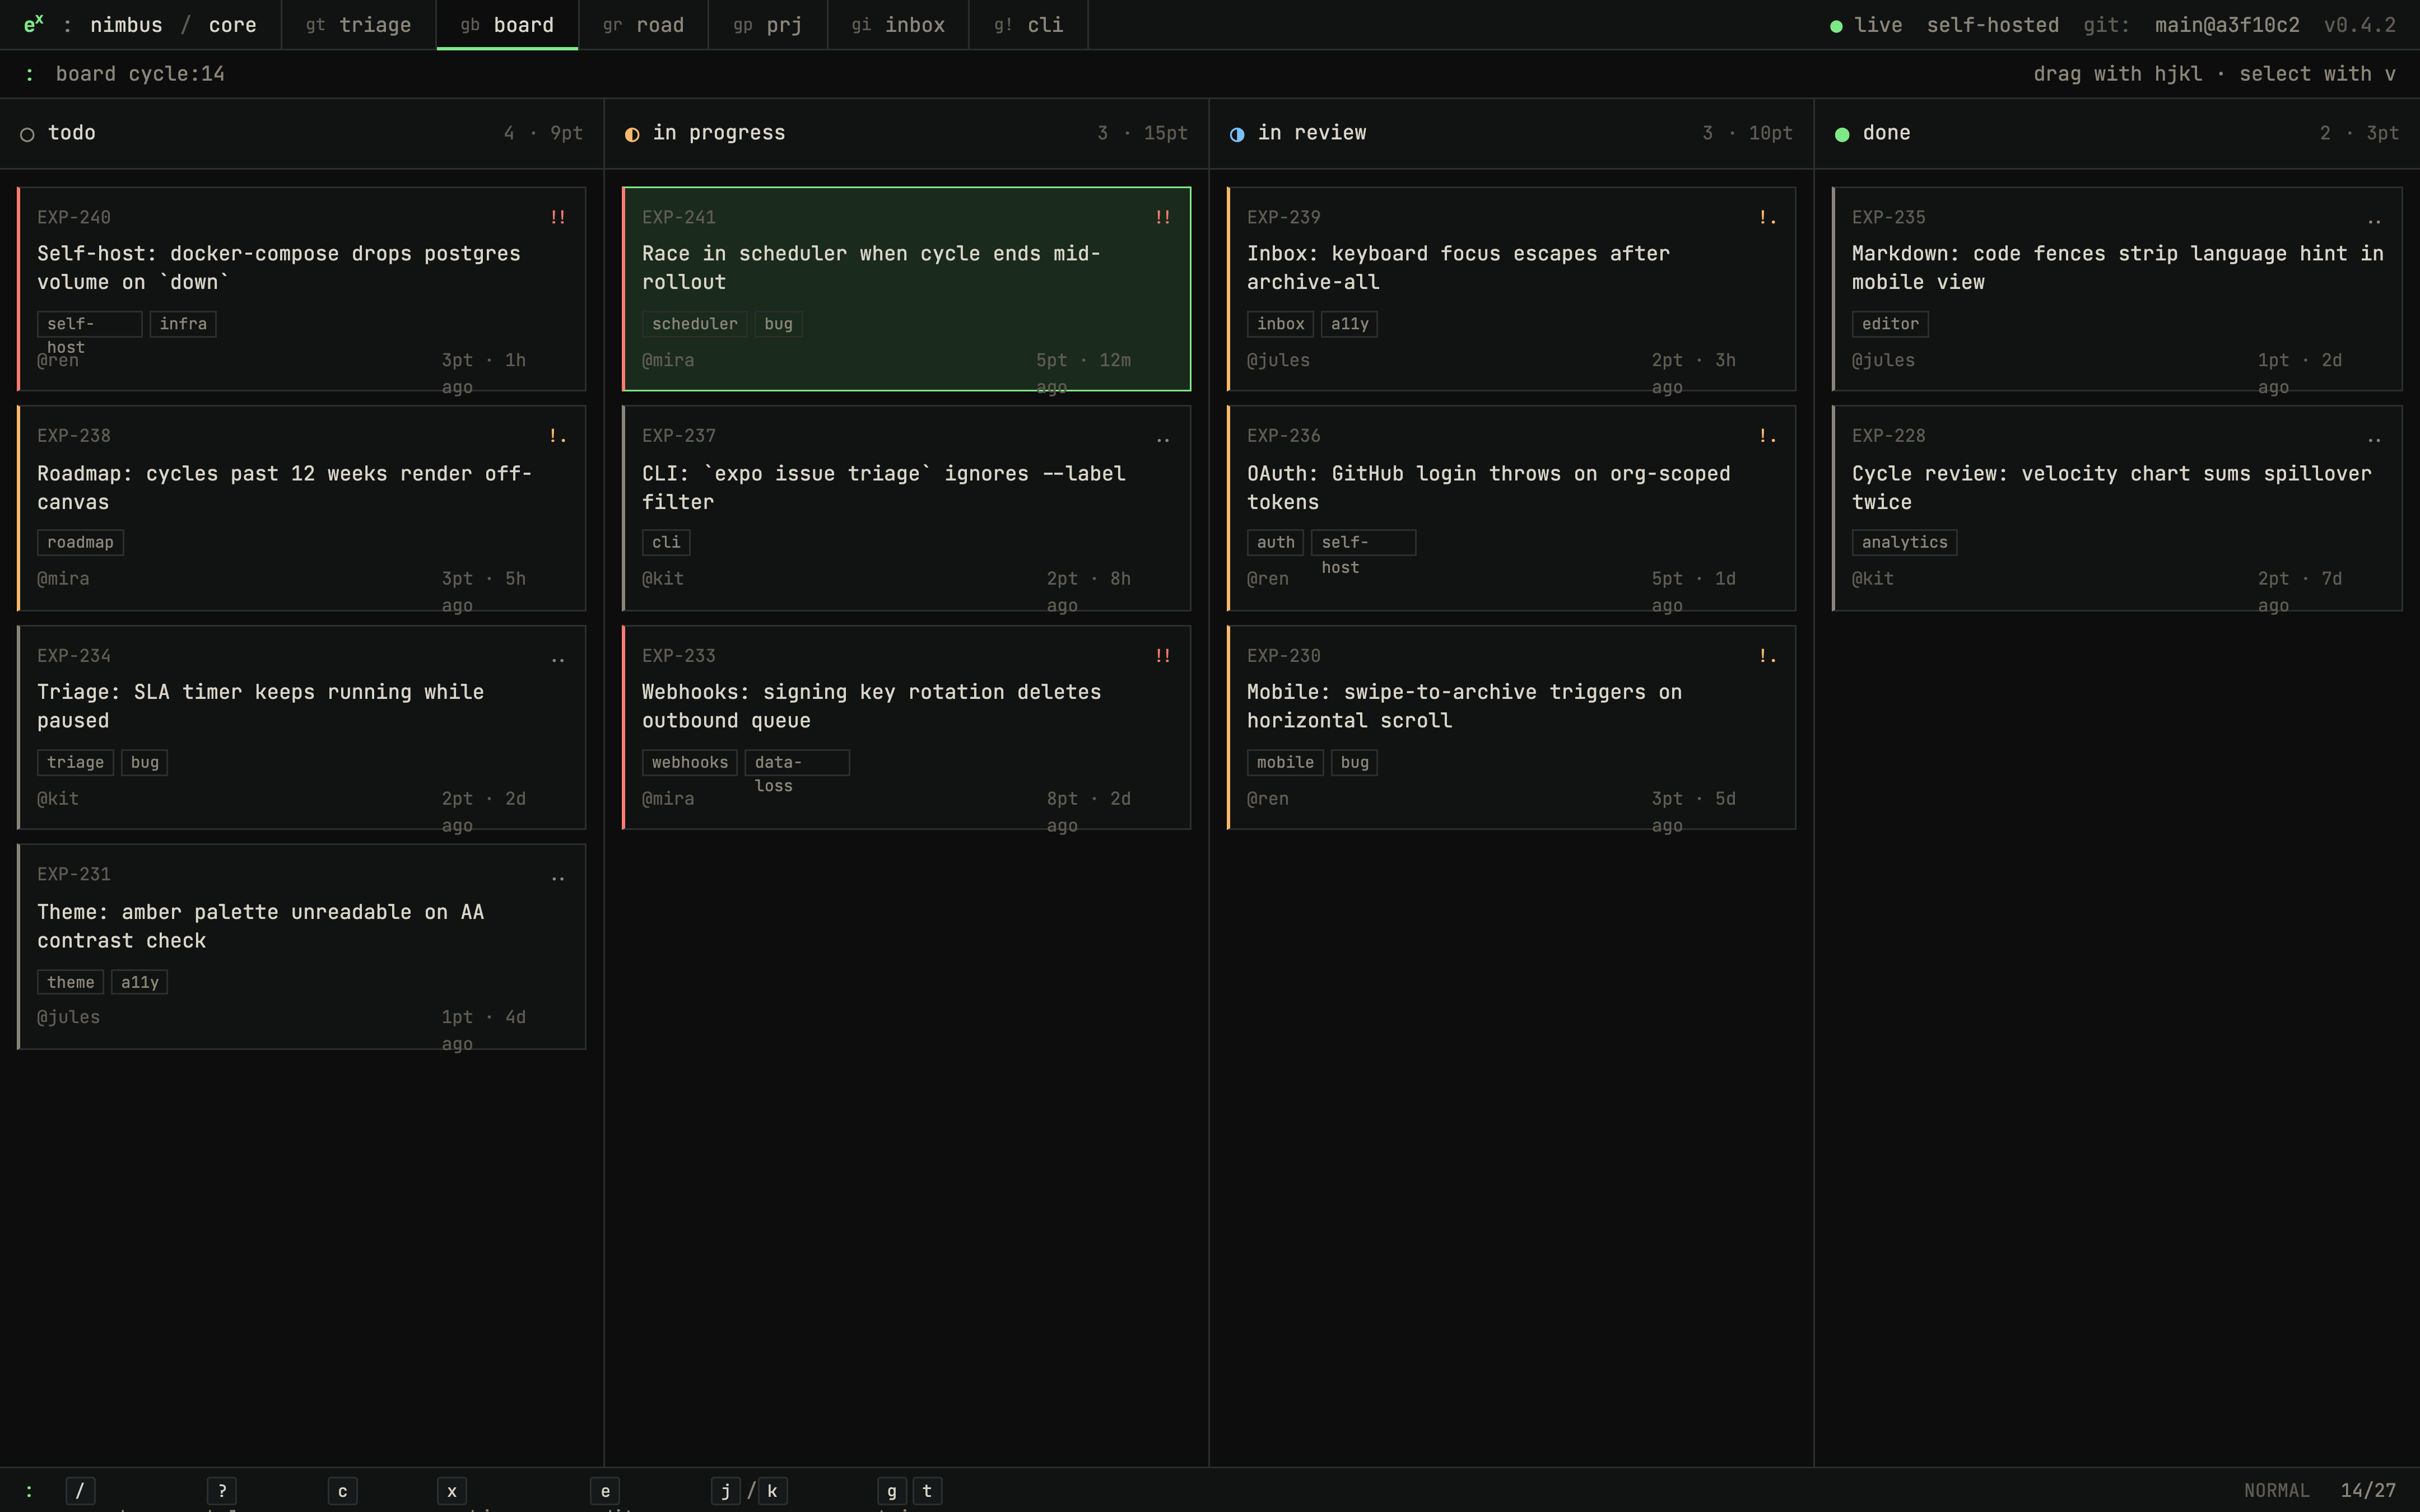
Task: Click the webhooks tag on EXP-233
Action: [x=689, y=763]
